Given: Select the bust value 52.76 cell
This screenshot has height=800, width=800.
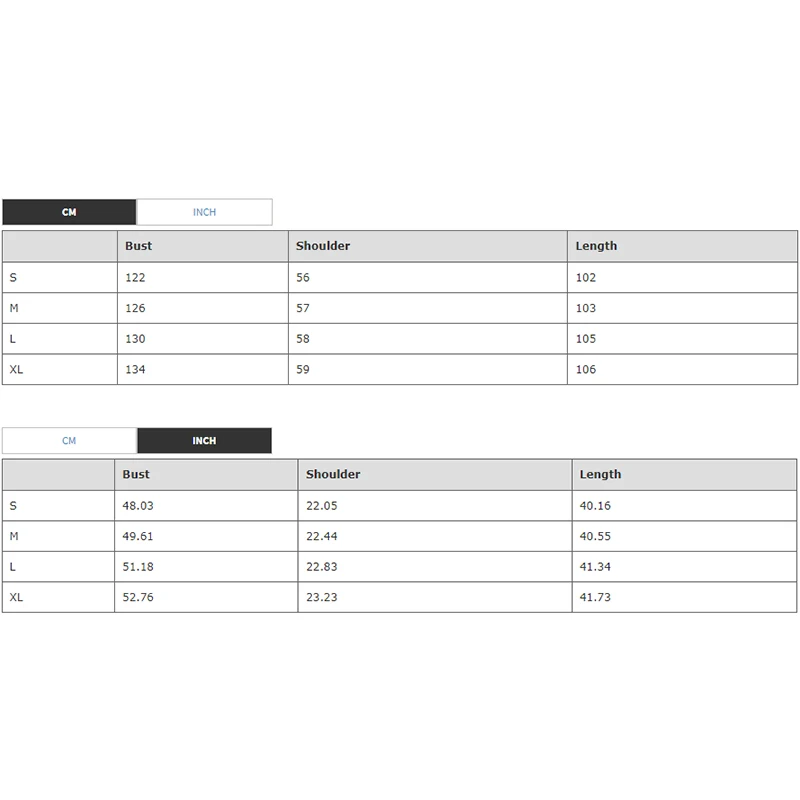Looking at the screenshot, I should tap(138, 598).
